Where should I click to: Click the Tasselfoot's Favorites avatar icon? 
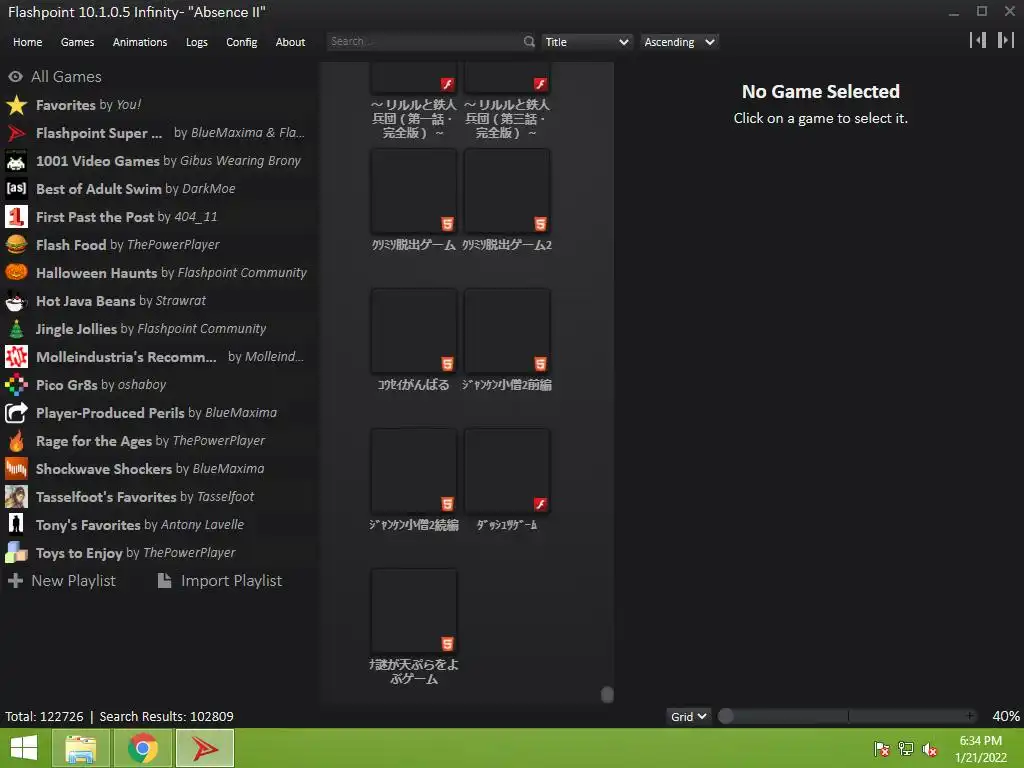[x=16, y=497]
